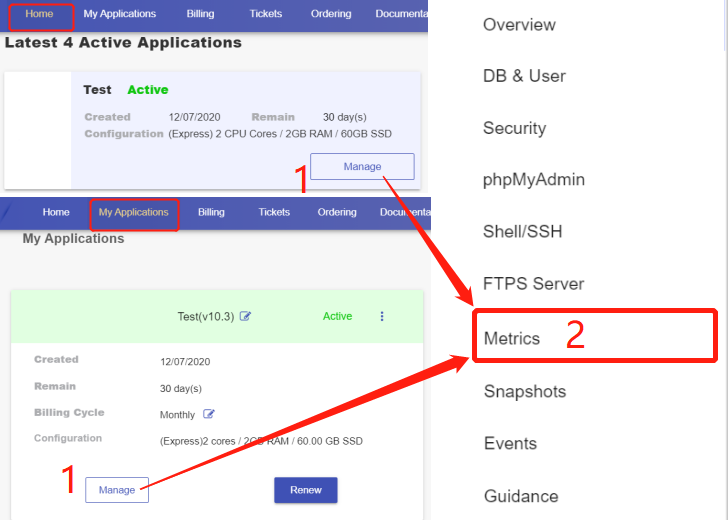Open the three-dot menu on Test application card
The image size is (728, 520).
pyautogui.click(x=381, y=317)
